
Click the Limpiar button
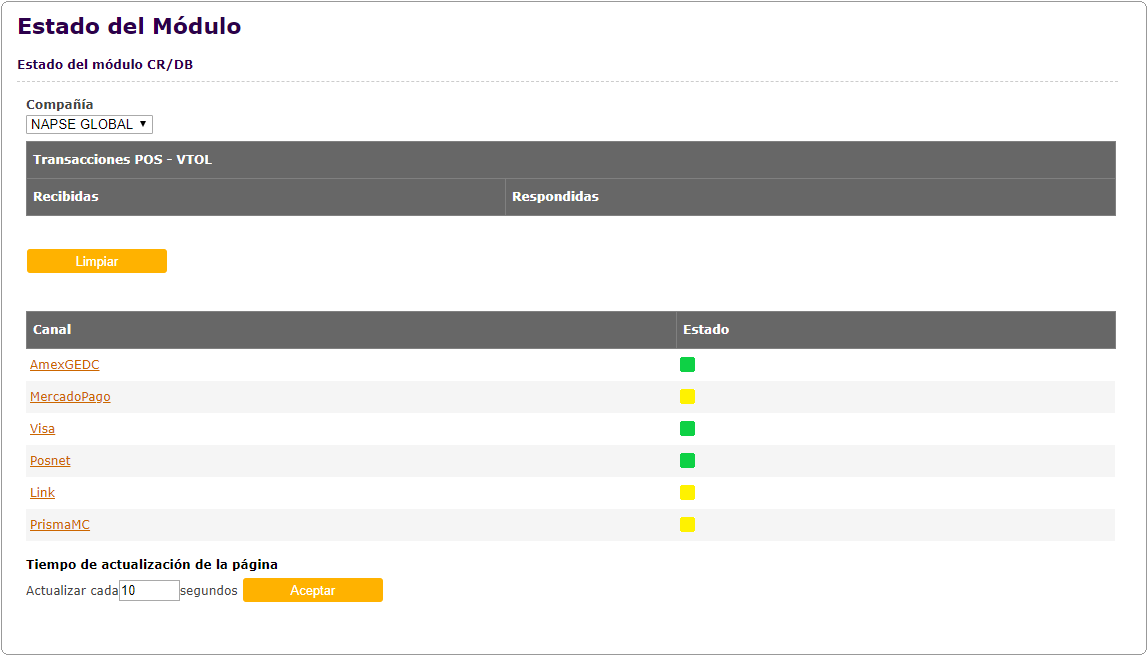(97, 261)
